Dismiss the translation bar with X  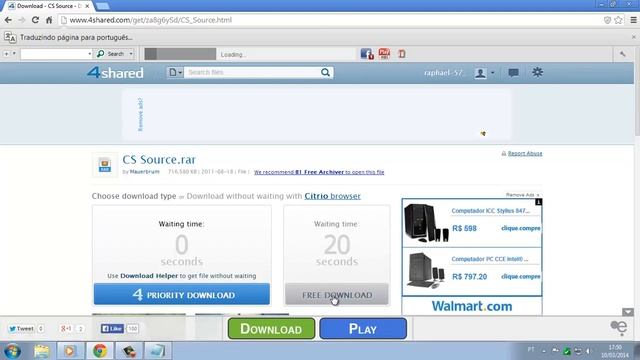click(x=633, y=37)
